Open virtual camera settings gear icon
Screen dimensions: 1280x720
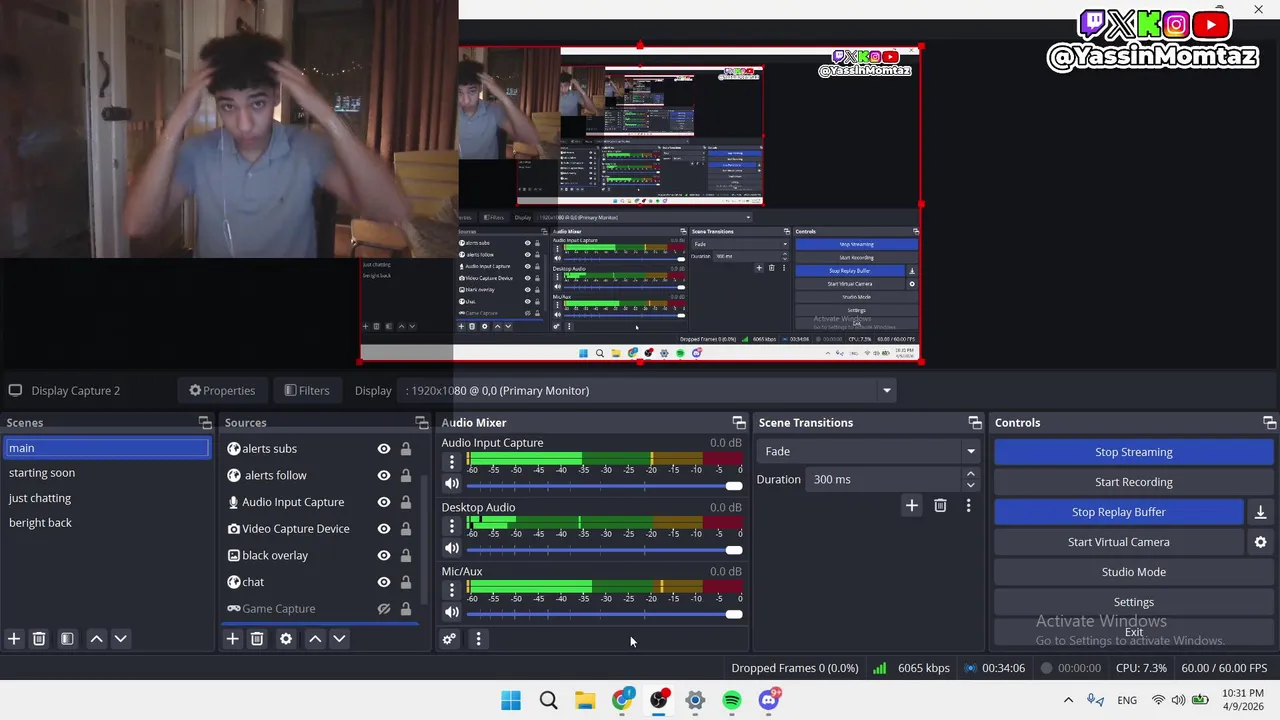(x=1260, y=542)
